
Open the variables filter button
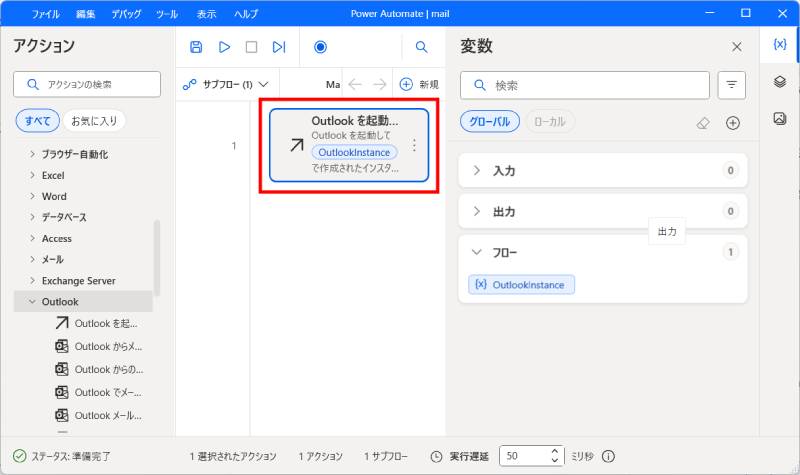[x=732, y=85]
